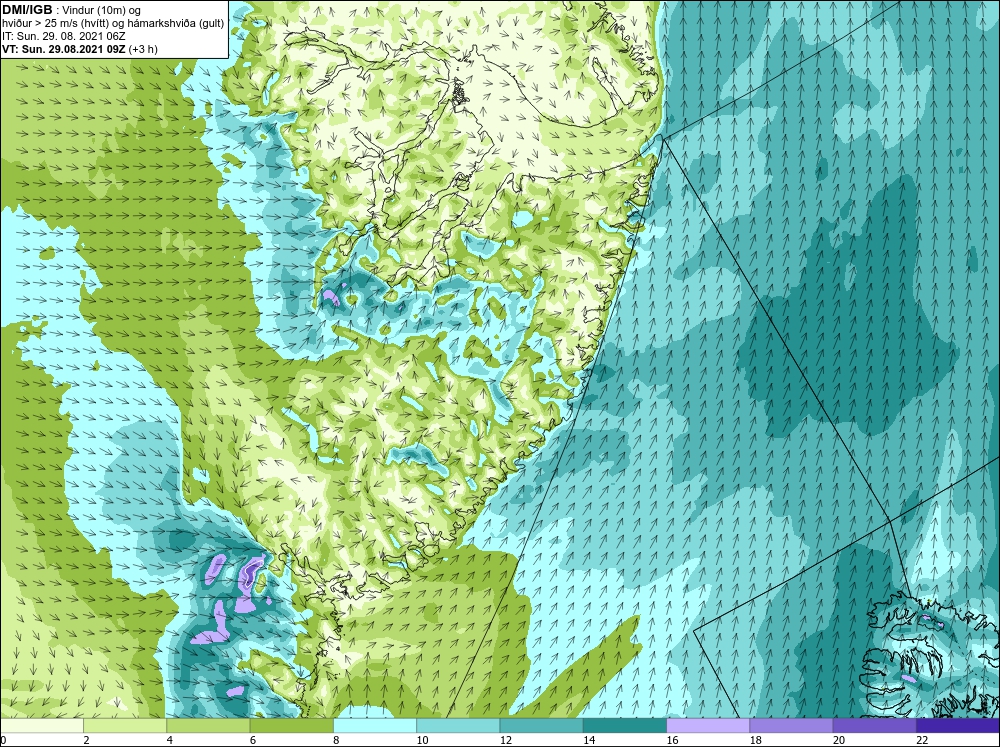
Task: Click the 20–22 m/s violet legend swatch
Action: [x=874, y=725]
